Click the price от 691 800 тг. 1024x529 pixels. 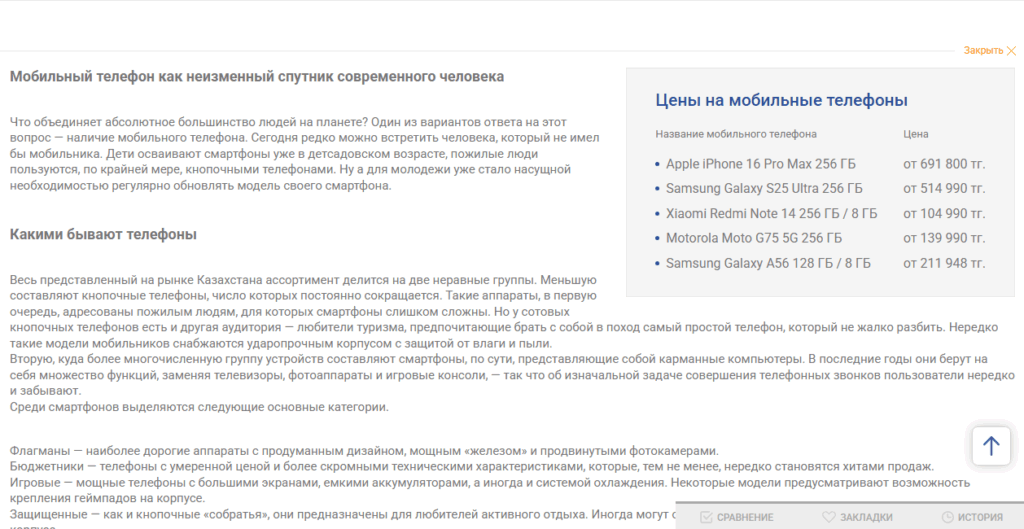click(943, 164)
